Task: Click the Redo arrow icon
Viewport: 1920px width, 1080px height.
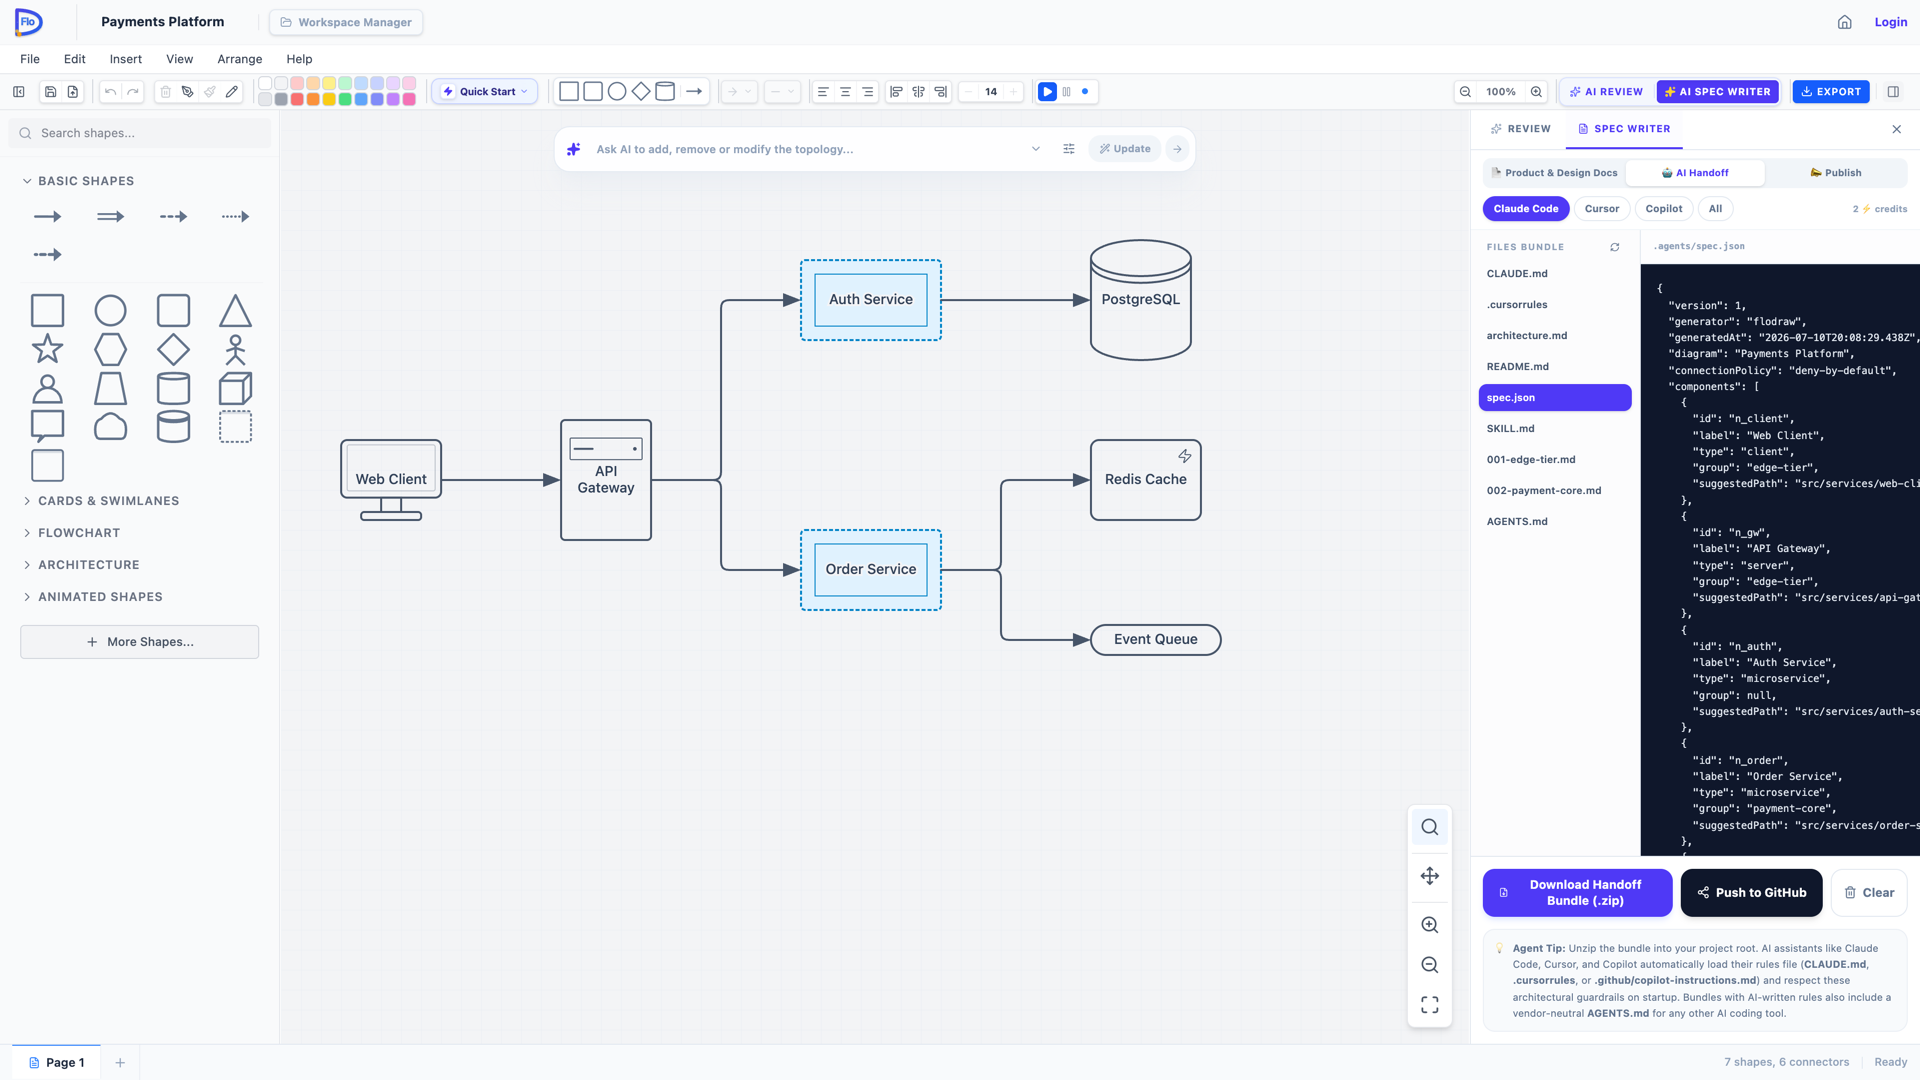Action: pos(133,92)
